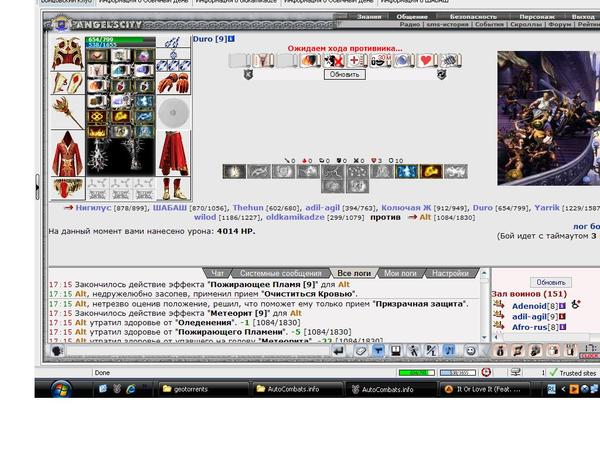Use the fire and shield scroll
This screenshot has width=600, height=450.
(310, 60)
